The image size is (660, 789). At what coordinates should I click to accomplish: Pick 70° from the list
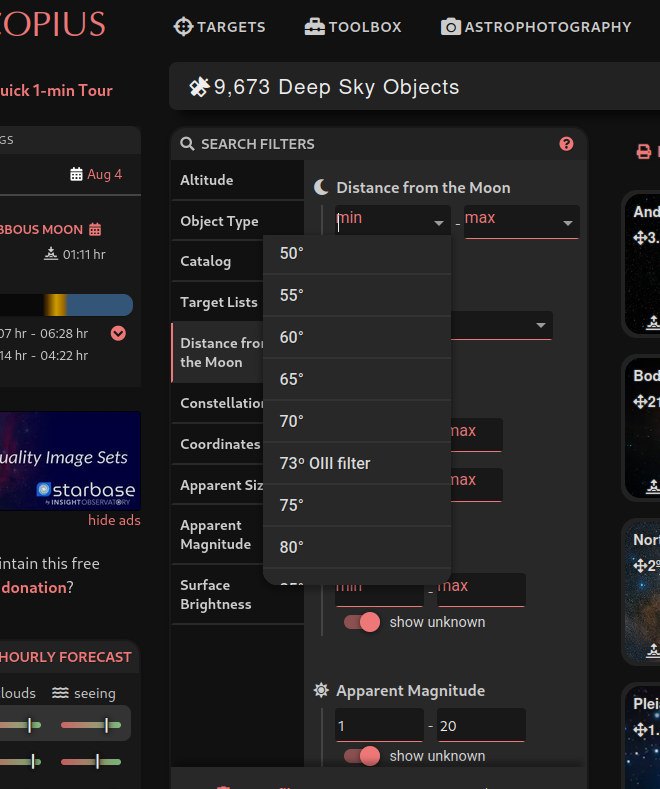pos(357,421)
